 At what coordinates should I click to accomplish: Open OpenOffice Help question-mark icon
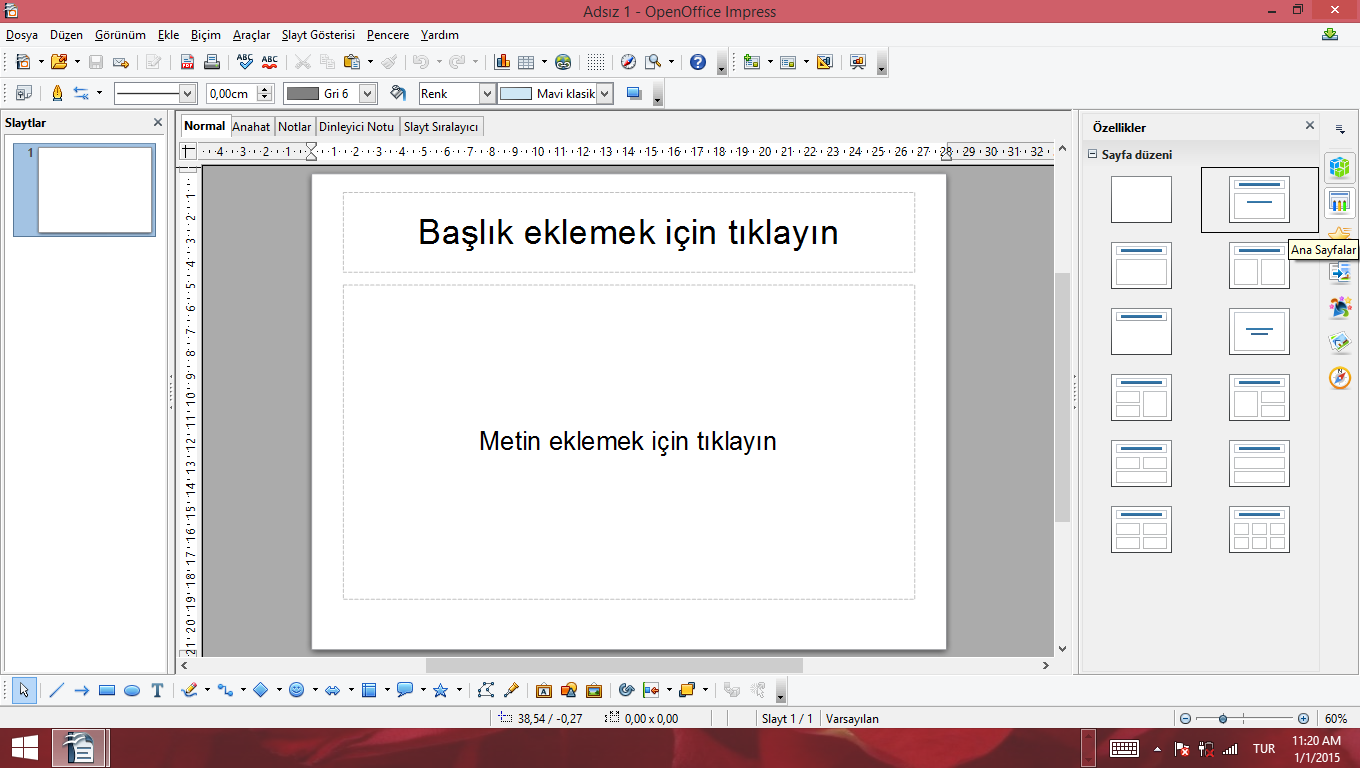pyautogui.click(x=698, y=62)
